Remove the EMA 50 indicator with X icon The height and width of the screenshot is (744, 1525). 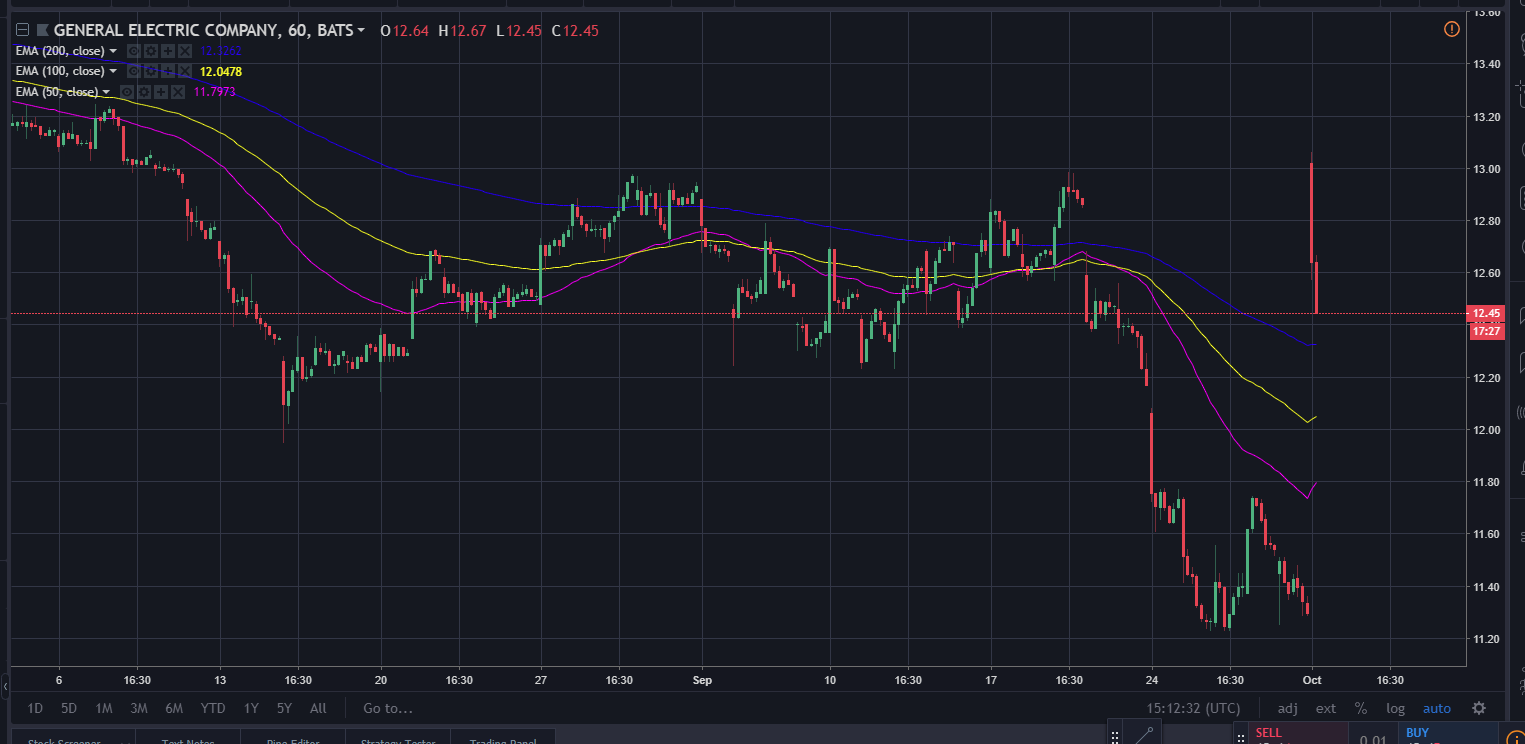pyautogui.click(x=178, y=92)
